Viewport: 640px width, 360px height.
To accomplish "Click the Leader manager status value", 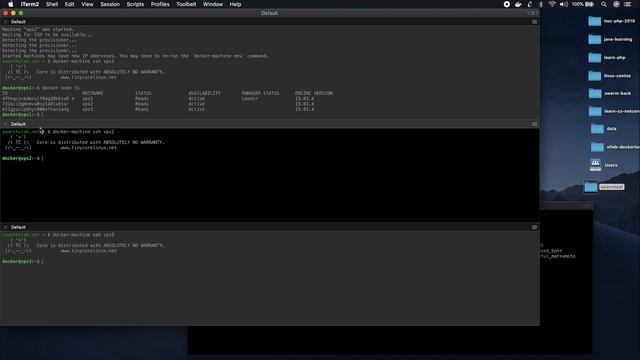I will coord(250,99).
